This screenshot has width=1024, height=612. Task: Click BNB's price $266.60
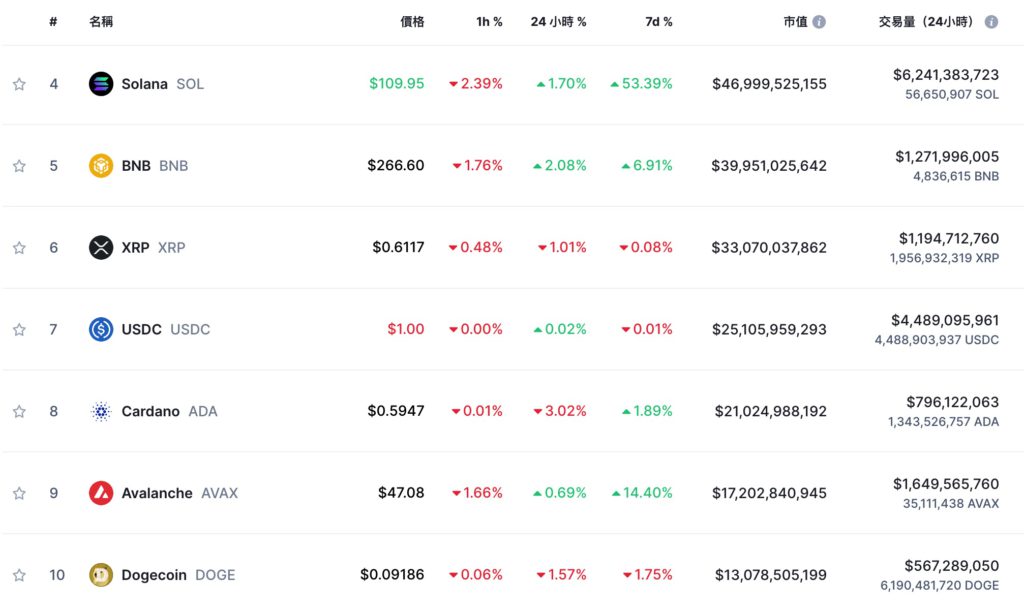[396, 165]
